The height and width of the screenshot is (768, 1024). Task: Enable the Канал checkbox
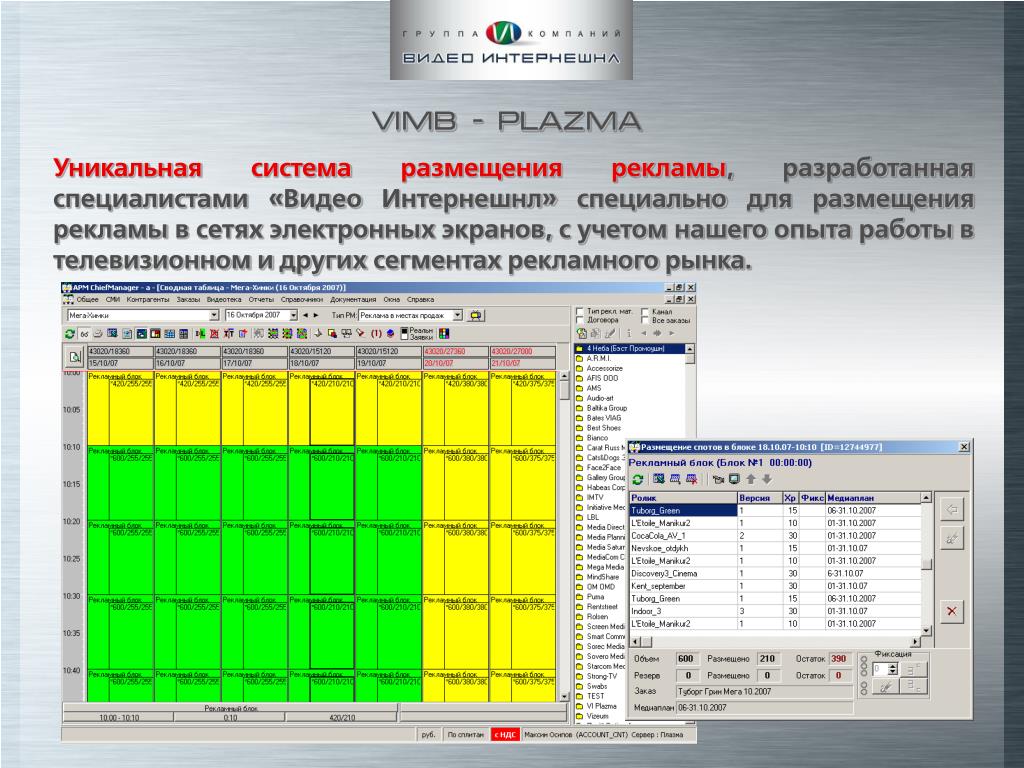645,312
